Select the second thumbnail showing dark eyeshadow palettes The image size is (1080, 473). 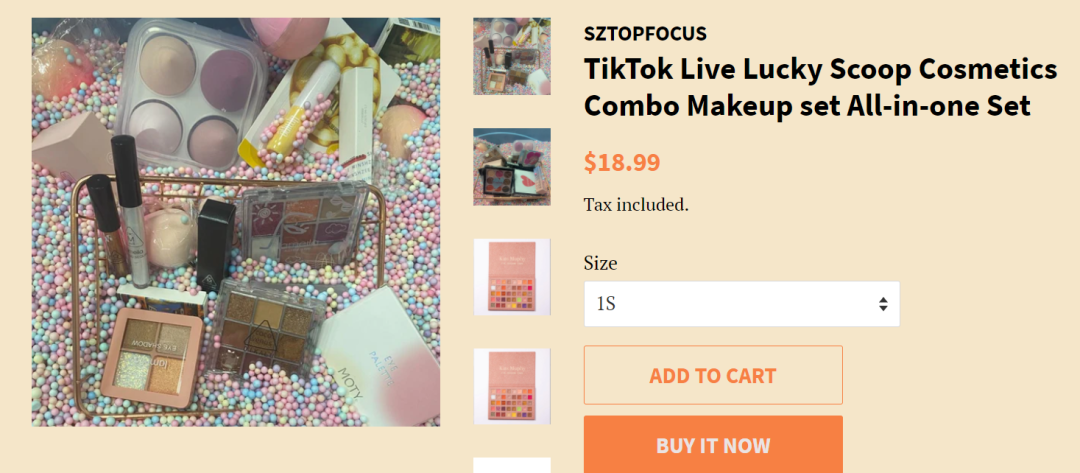click(511, 166)
